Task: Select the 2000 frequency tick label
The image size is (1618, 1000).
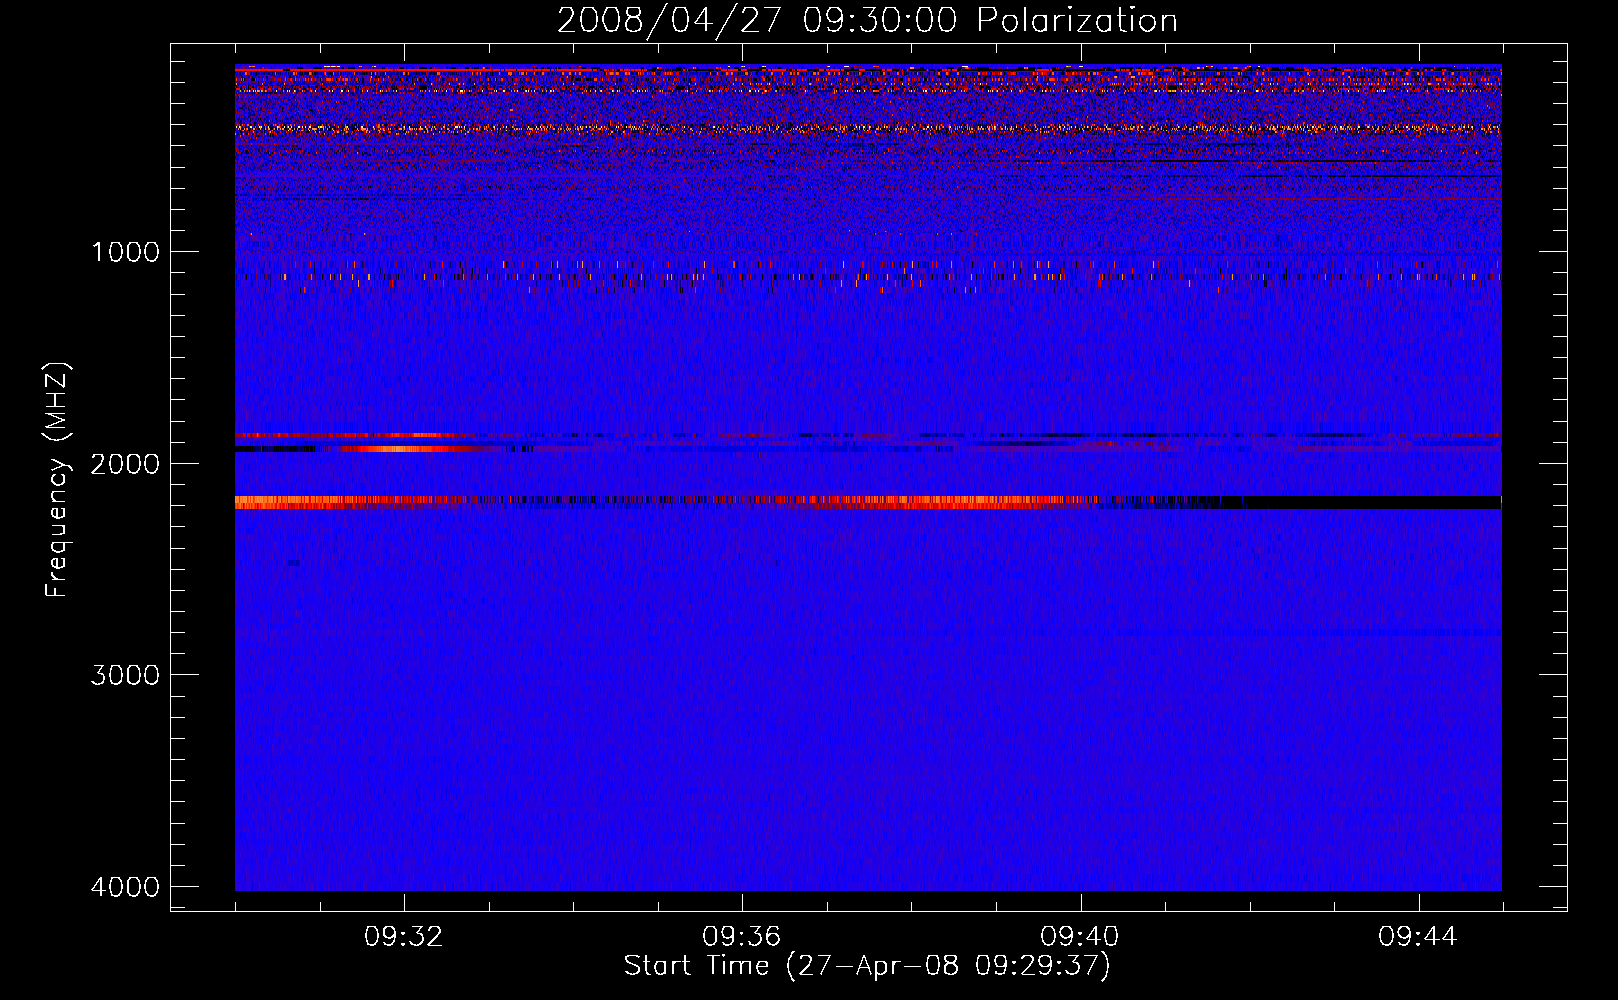Action: click(x=125, y=463)
